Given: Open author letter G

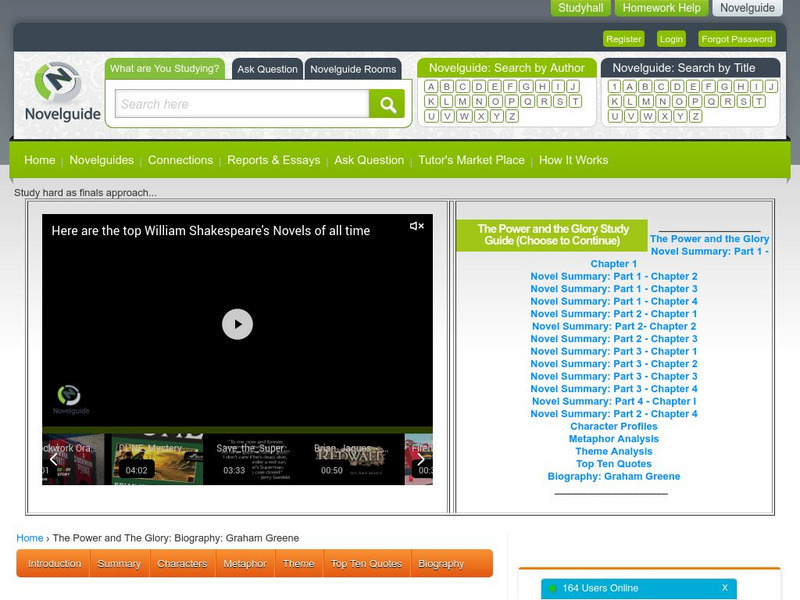Looking at the screenshot, I should [527, 86].
